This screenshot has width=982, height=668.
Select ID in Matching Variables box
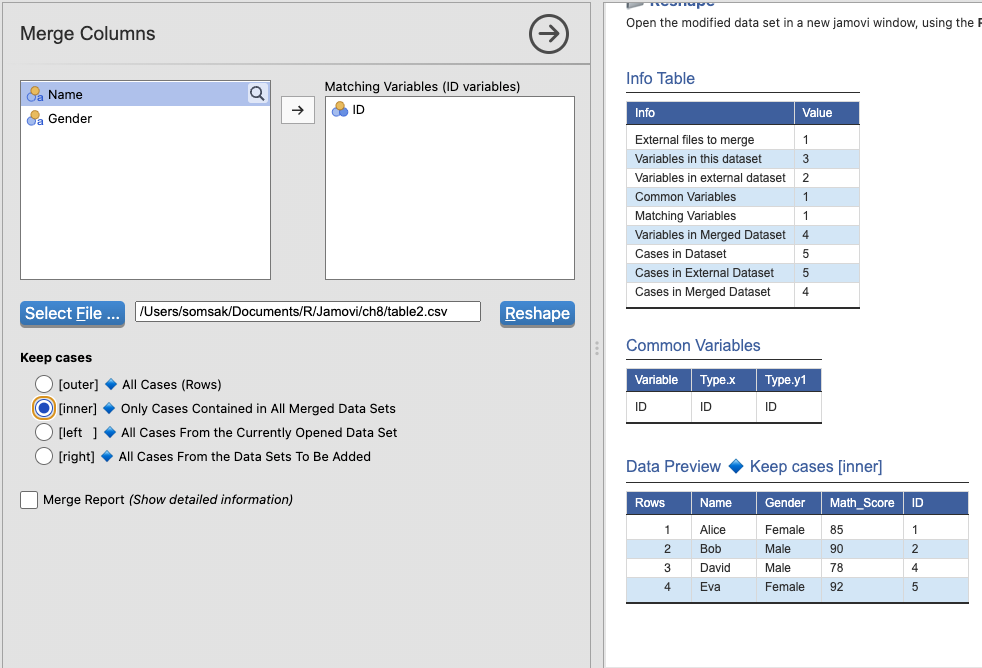pos(358,110)
